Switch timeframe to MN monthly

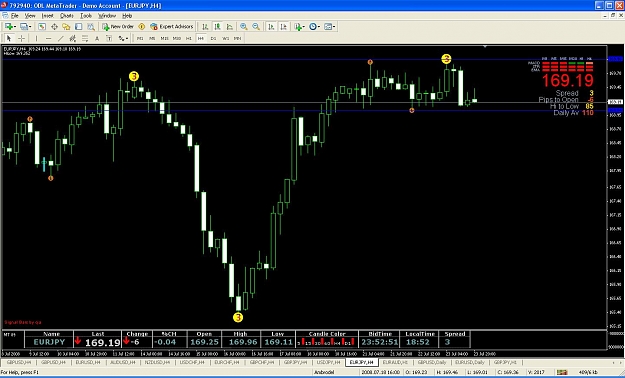click(237, 38)
